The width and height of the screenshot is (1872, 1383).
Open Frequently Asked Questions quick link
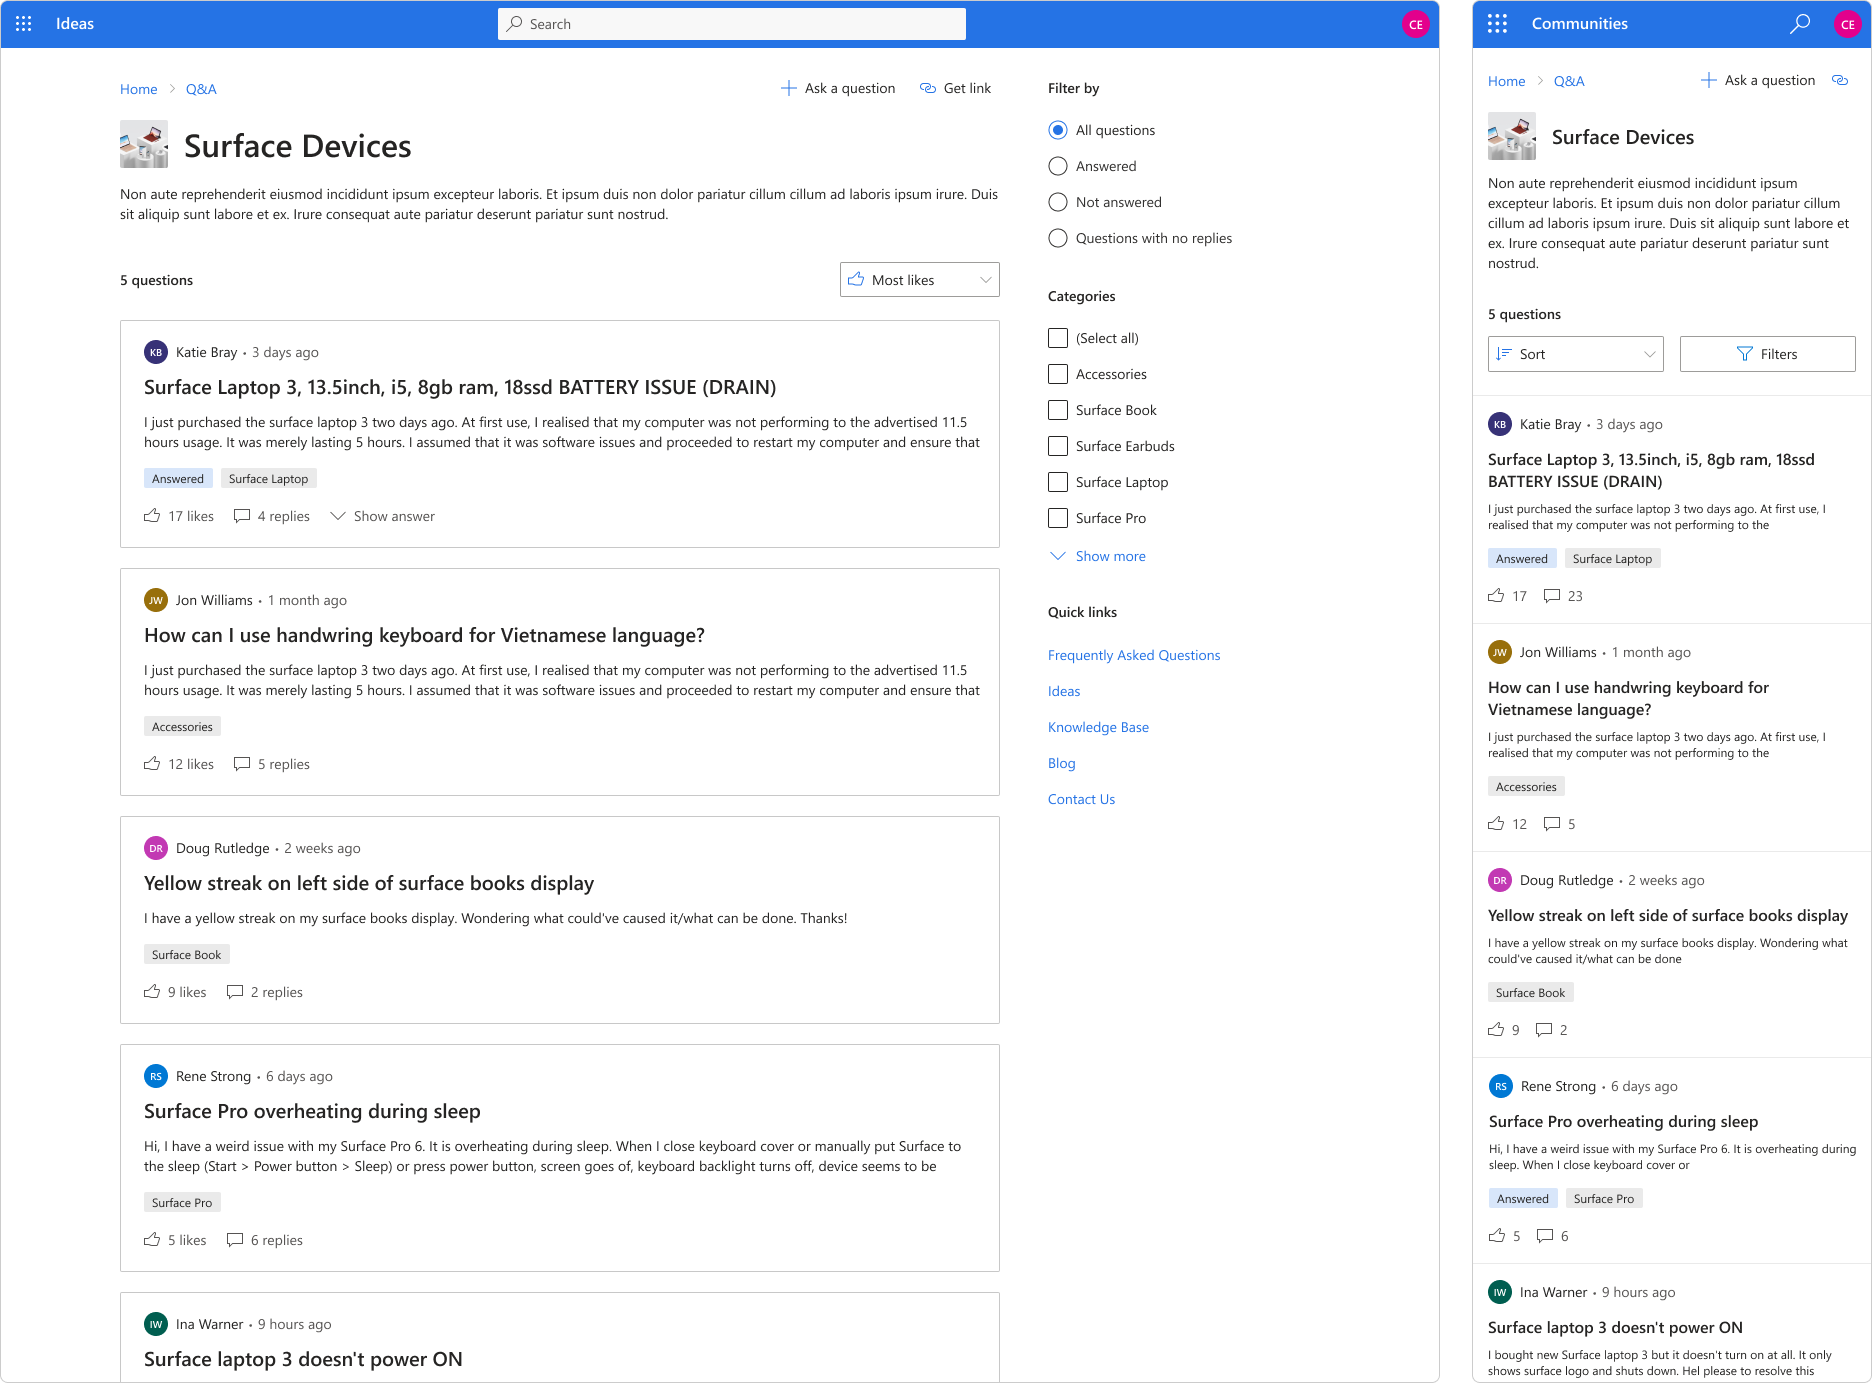click(x=1134, y=655)
